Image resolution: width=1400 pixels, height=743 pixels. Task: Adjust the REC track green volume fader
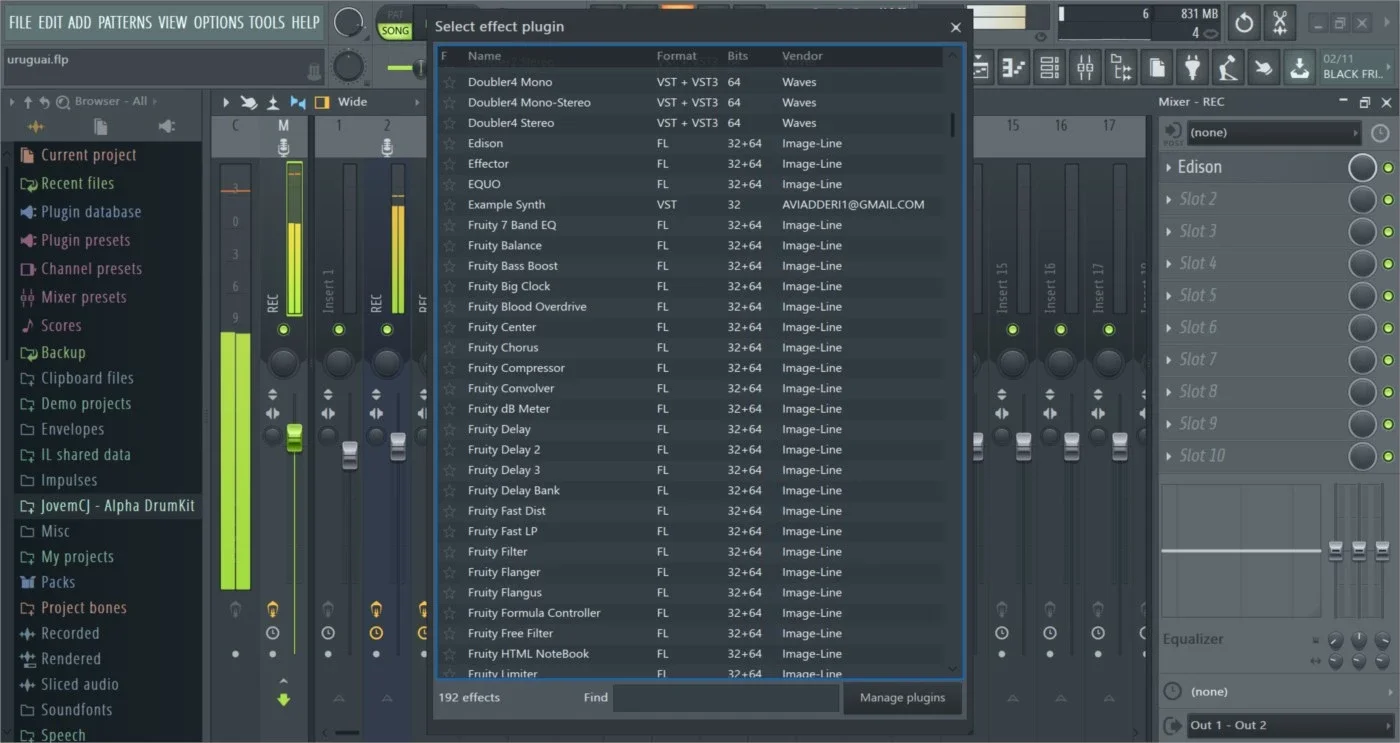click(x=294, y=437)
